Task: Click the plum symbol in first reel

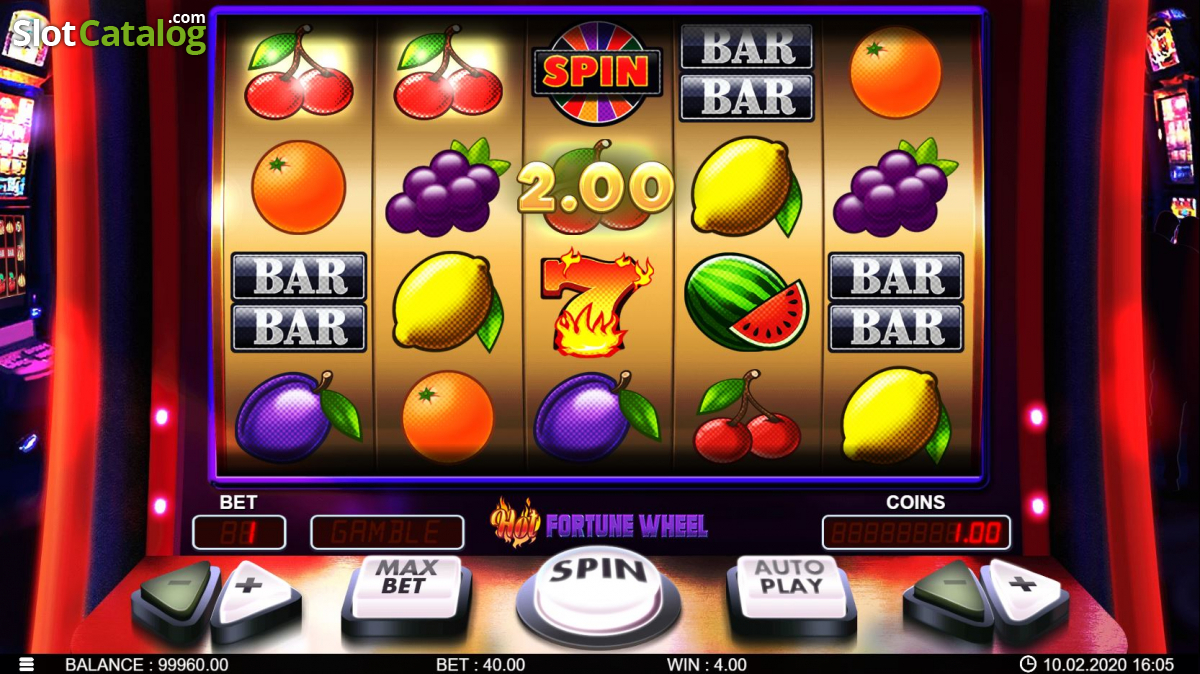Action: pos(297,416)
